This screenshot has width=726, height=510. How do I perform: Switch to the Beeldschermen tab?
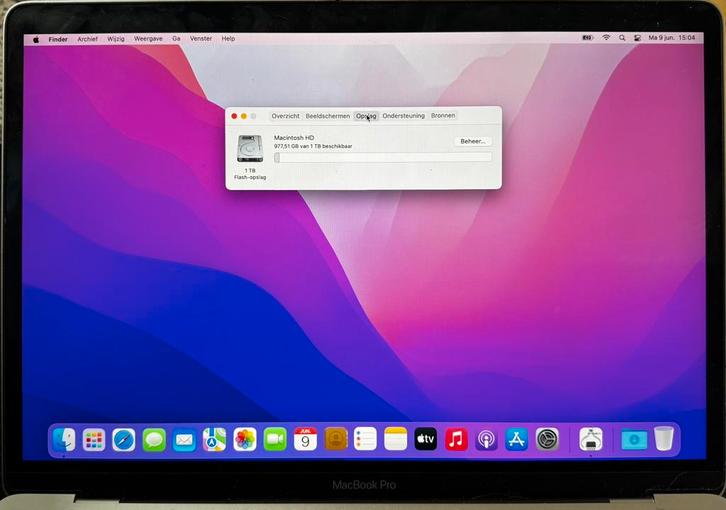click(x=327, y=116)
